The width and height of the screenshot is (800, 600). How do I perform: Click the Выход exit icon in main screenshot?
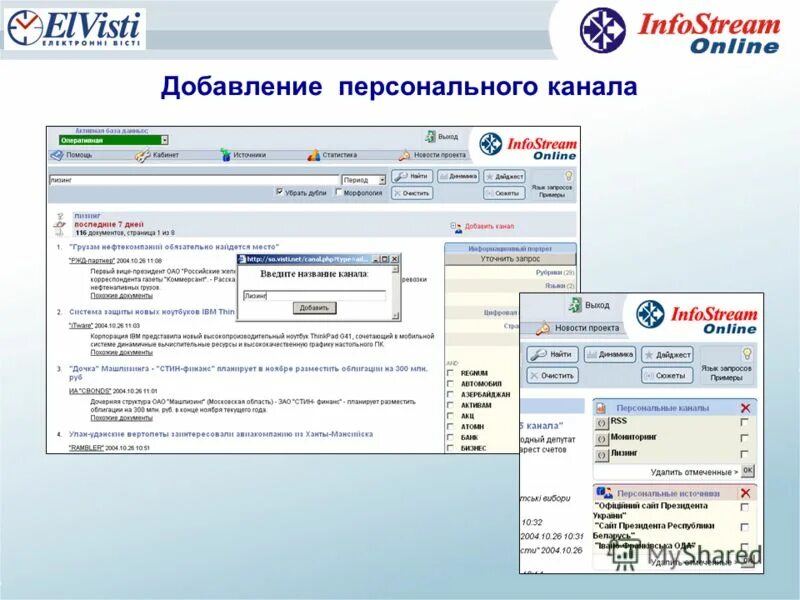click(430, 136)
